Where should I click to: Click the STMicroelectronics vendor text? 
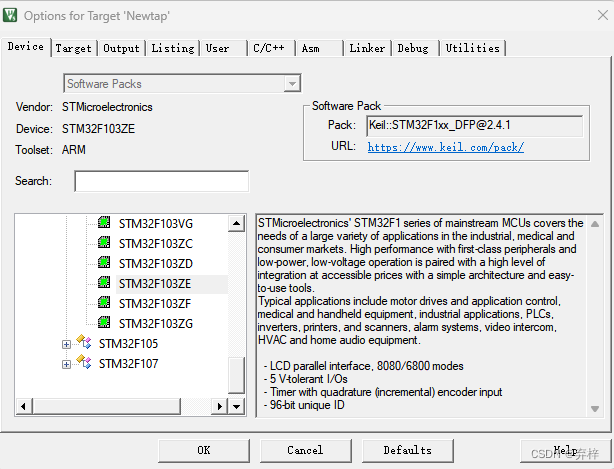(x=107, y=107)
